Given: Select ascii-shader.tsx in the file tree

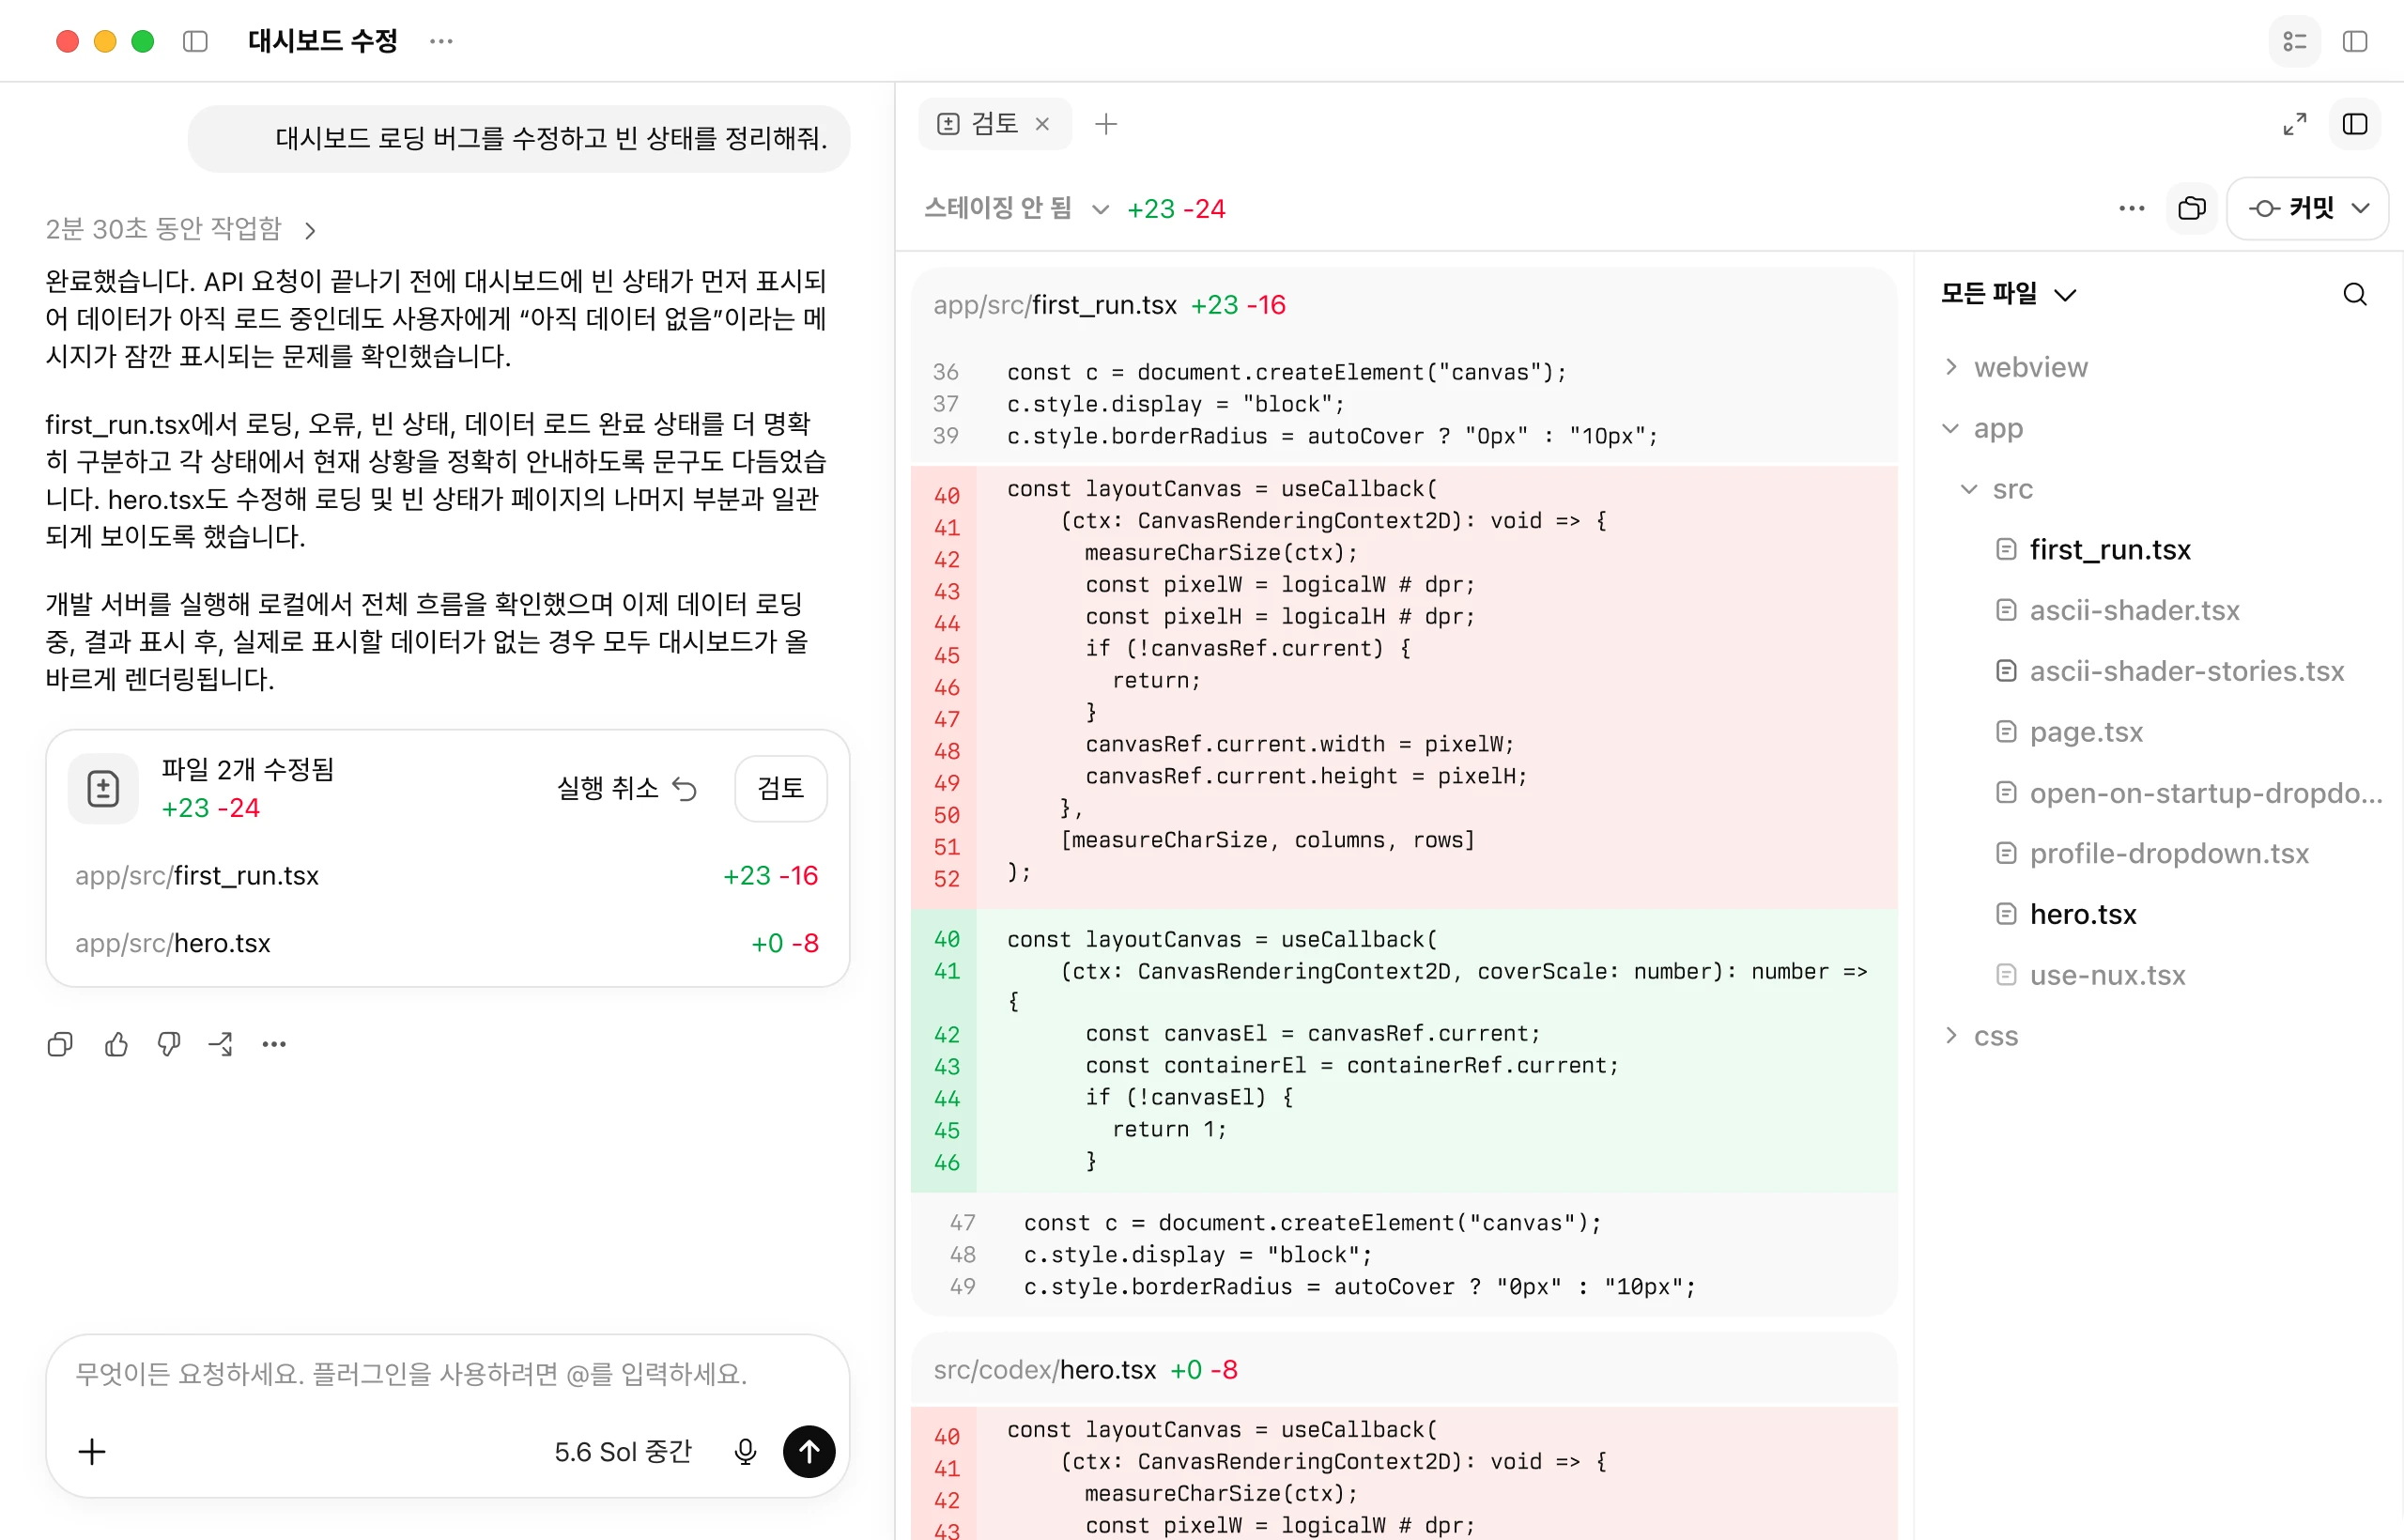Looking at the screenshot, I should pos(2134,610).
